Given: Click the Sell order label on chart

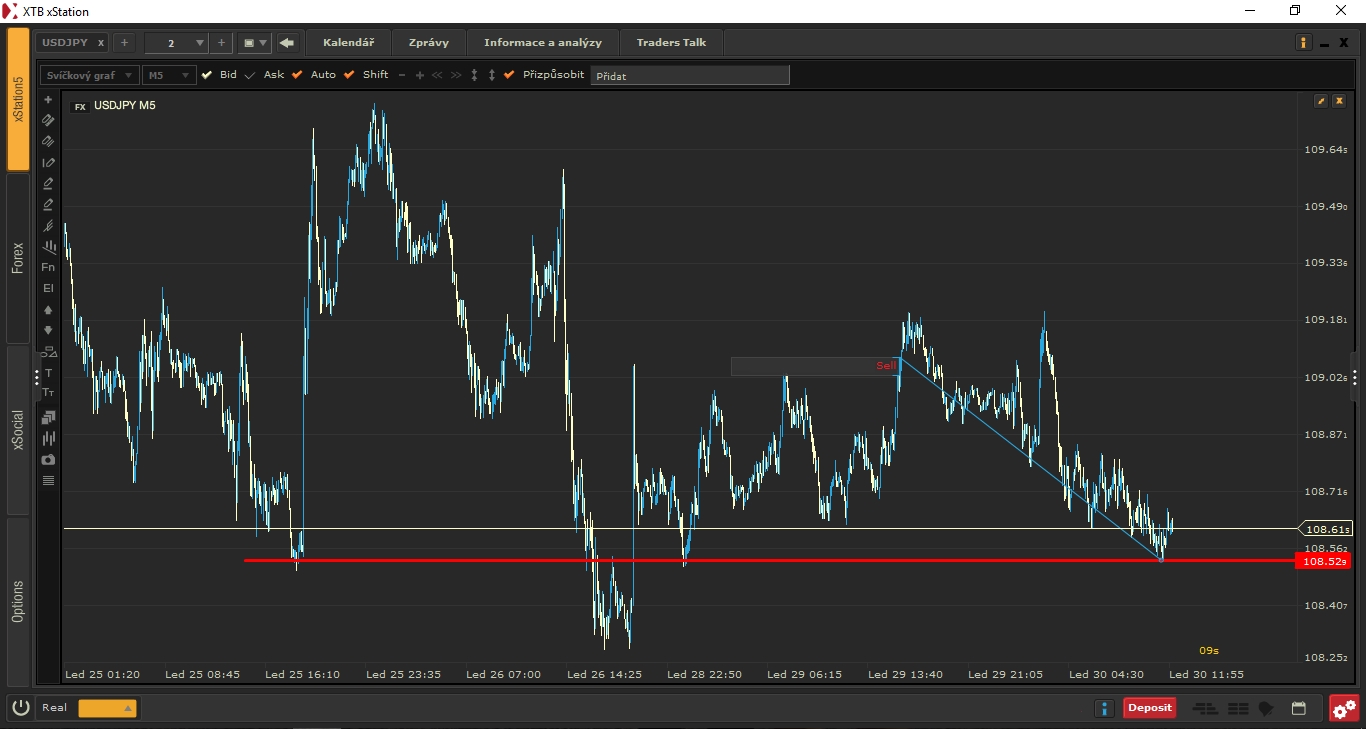Looking at the screenshot, I should (x=886, y=366).
